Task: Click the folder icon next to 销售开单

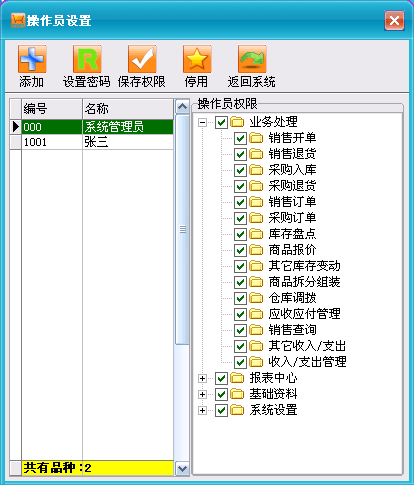Action: (x=256, y=138)
